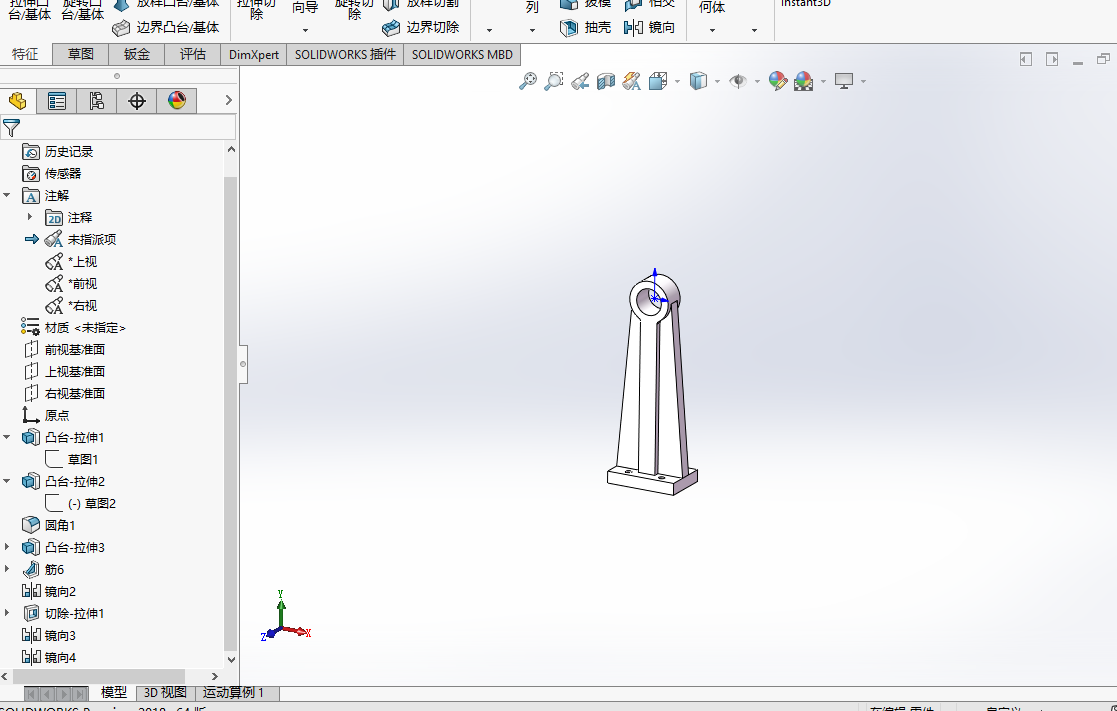Screen dimensions: 1117x711
Task: Expand the 凸台-拉伸3 feature node
Action: tap(8, 547)
